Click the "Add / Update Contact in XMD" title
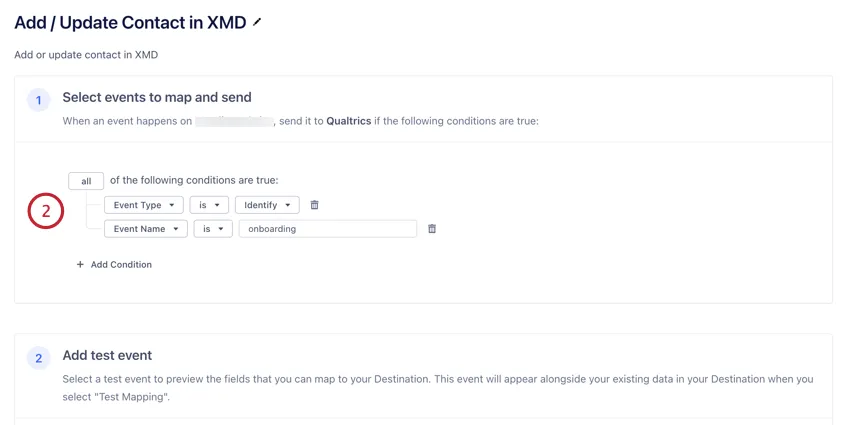Viewport: 850px width, 425px height. (130, 22)
